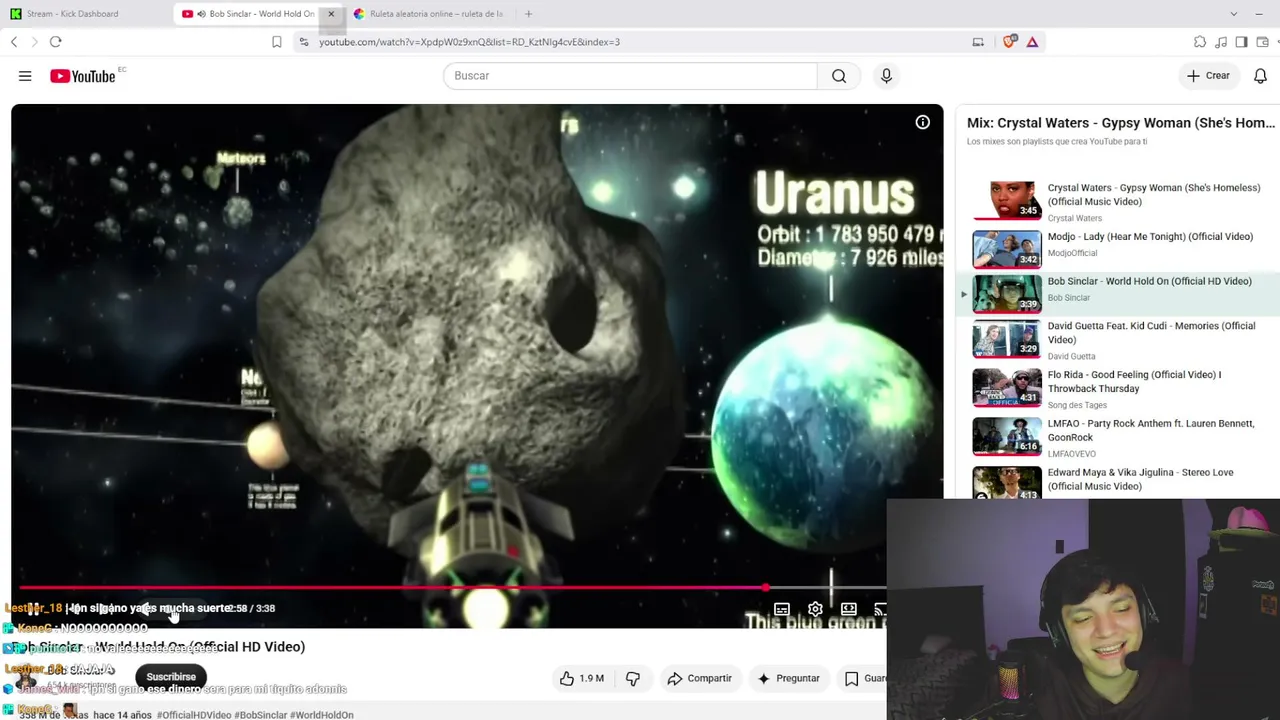This screenshot has width=1280, height=720.
Task: Reload the page in the browser
Action: (56, 42)
